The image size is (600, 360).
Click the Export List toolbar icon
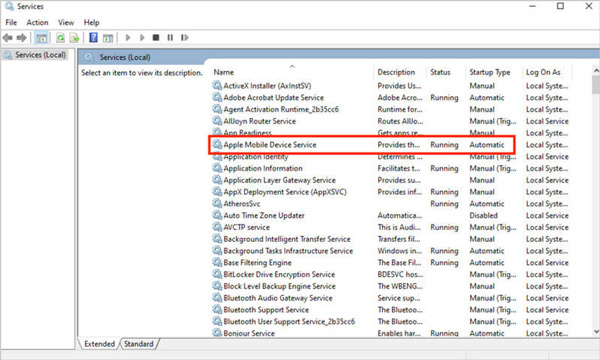tap(74, 37)
